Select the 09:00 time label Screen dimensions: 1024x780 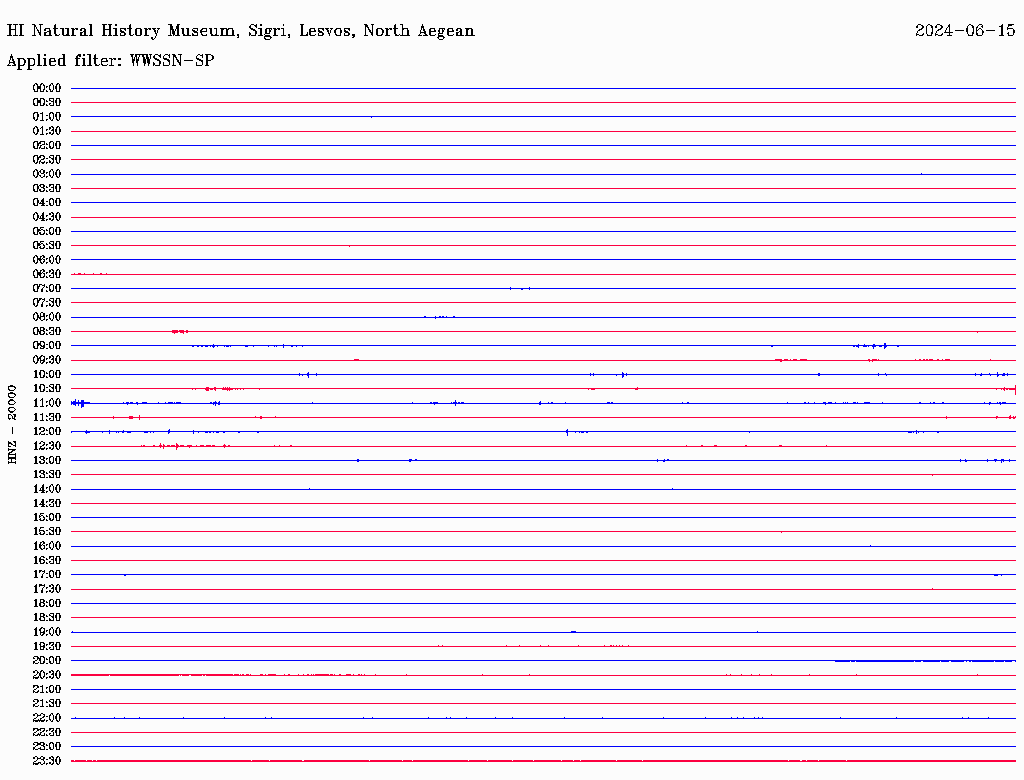[x=47, y=346]
